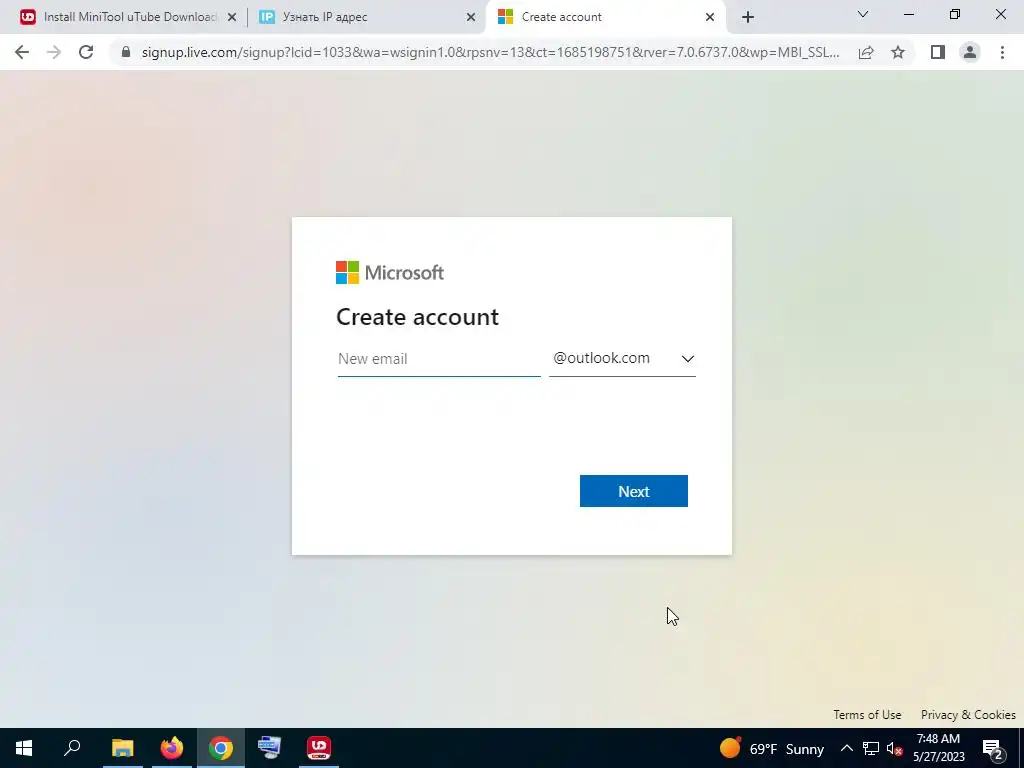1024x768 pixels.
Task: Click the Microsoft logo
Action: (390, 272)
